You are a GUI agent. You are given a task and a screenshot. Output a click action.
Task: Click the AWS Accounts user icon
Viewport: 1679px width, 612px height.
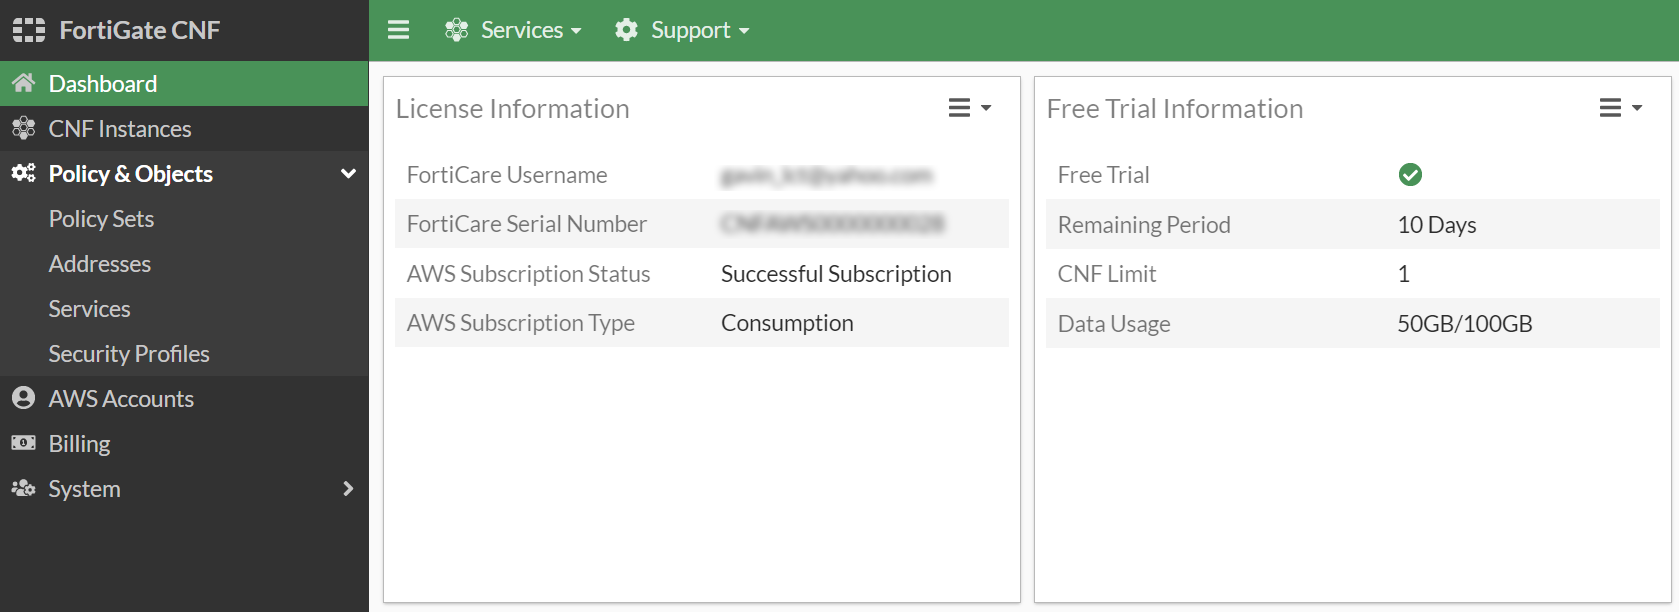[24, 398]
